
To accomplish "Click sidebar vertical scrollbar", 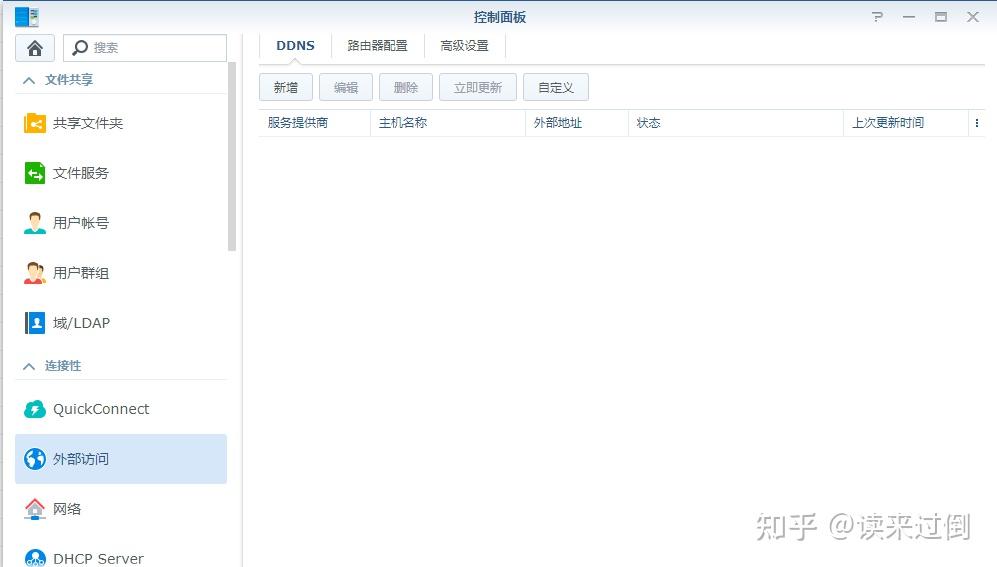I will click(232, 156).
